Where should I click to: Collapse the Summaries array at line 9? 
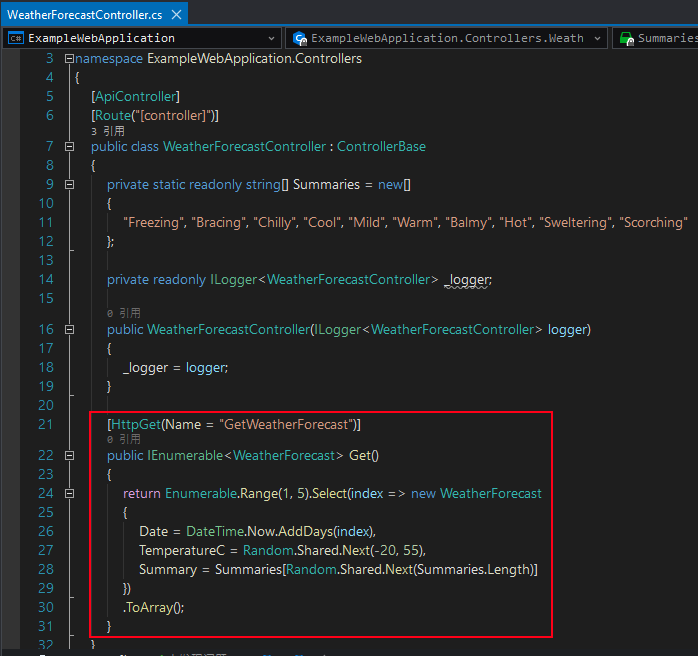pyautogui.click(x=69, y=184)
